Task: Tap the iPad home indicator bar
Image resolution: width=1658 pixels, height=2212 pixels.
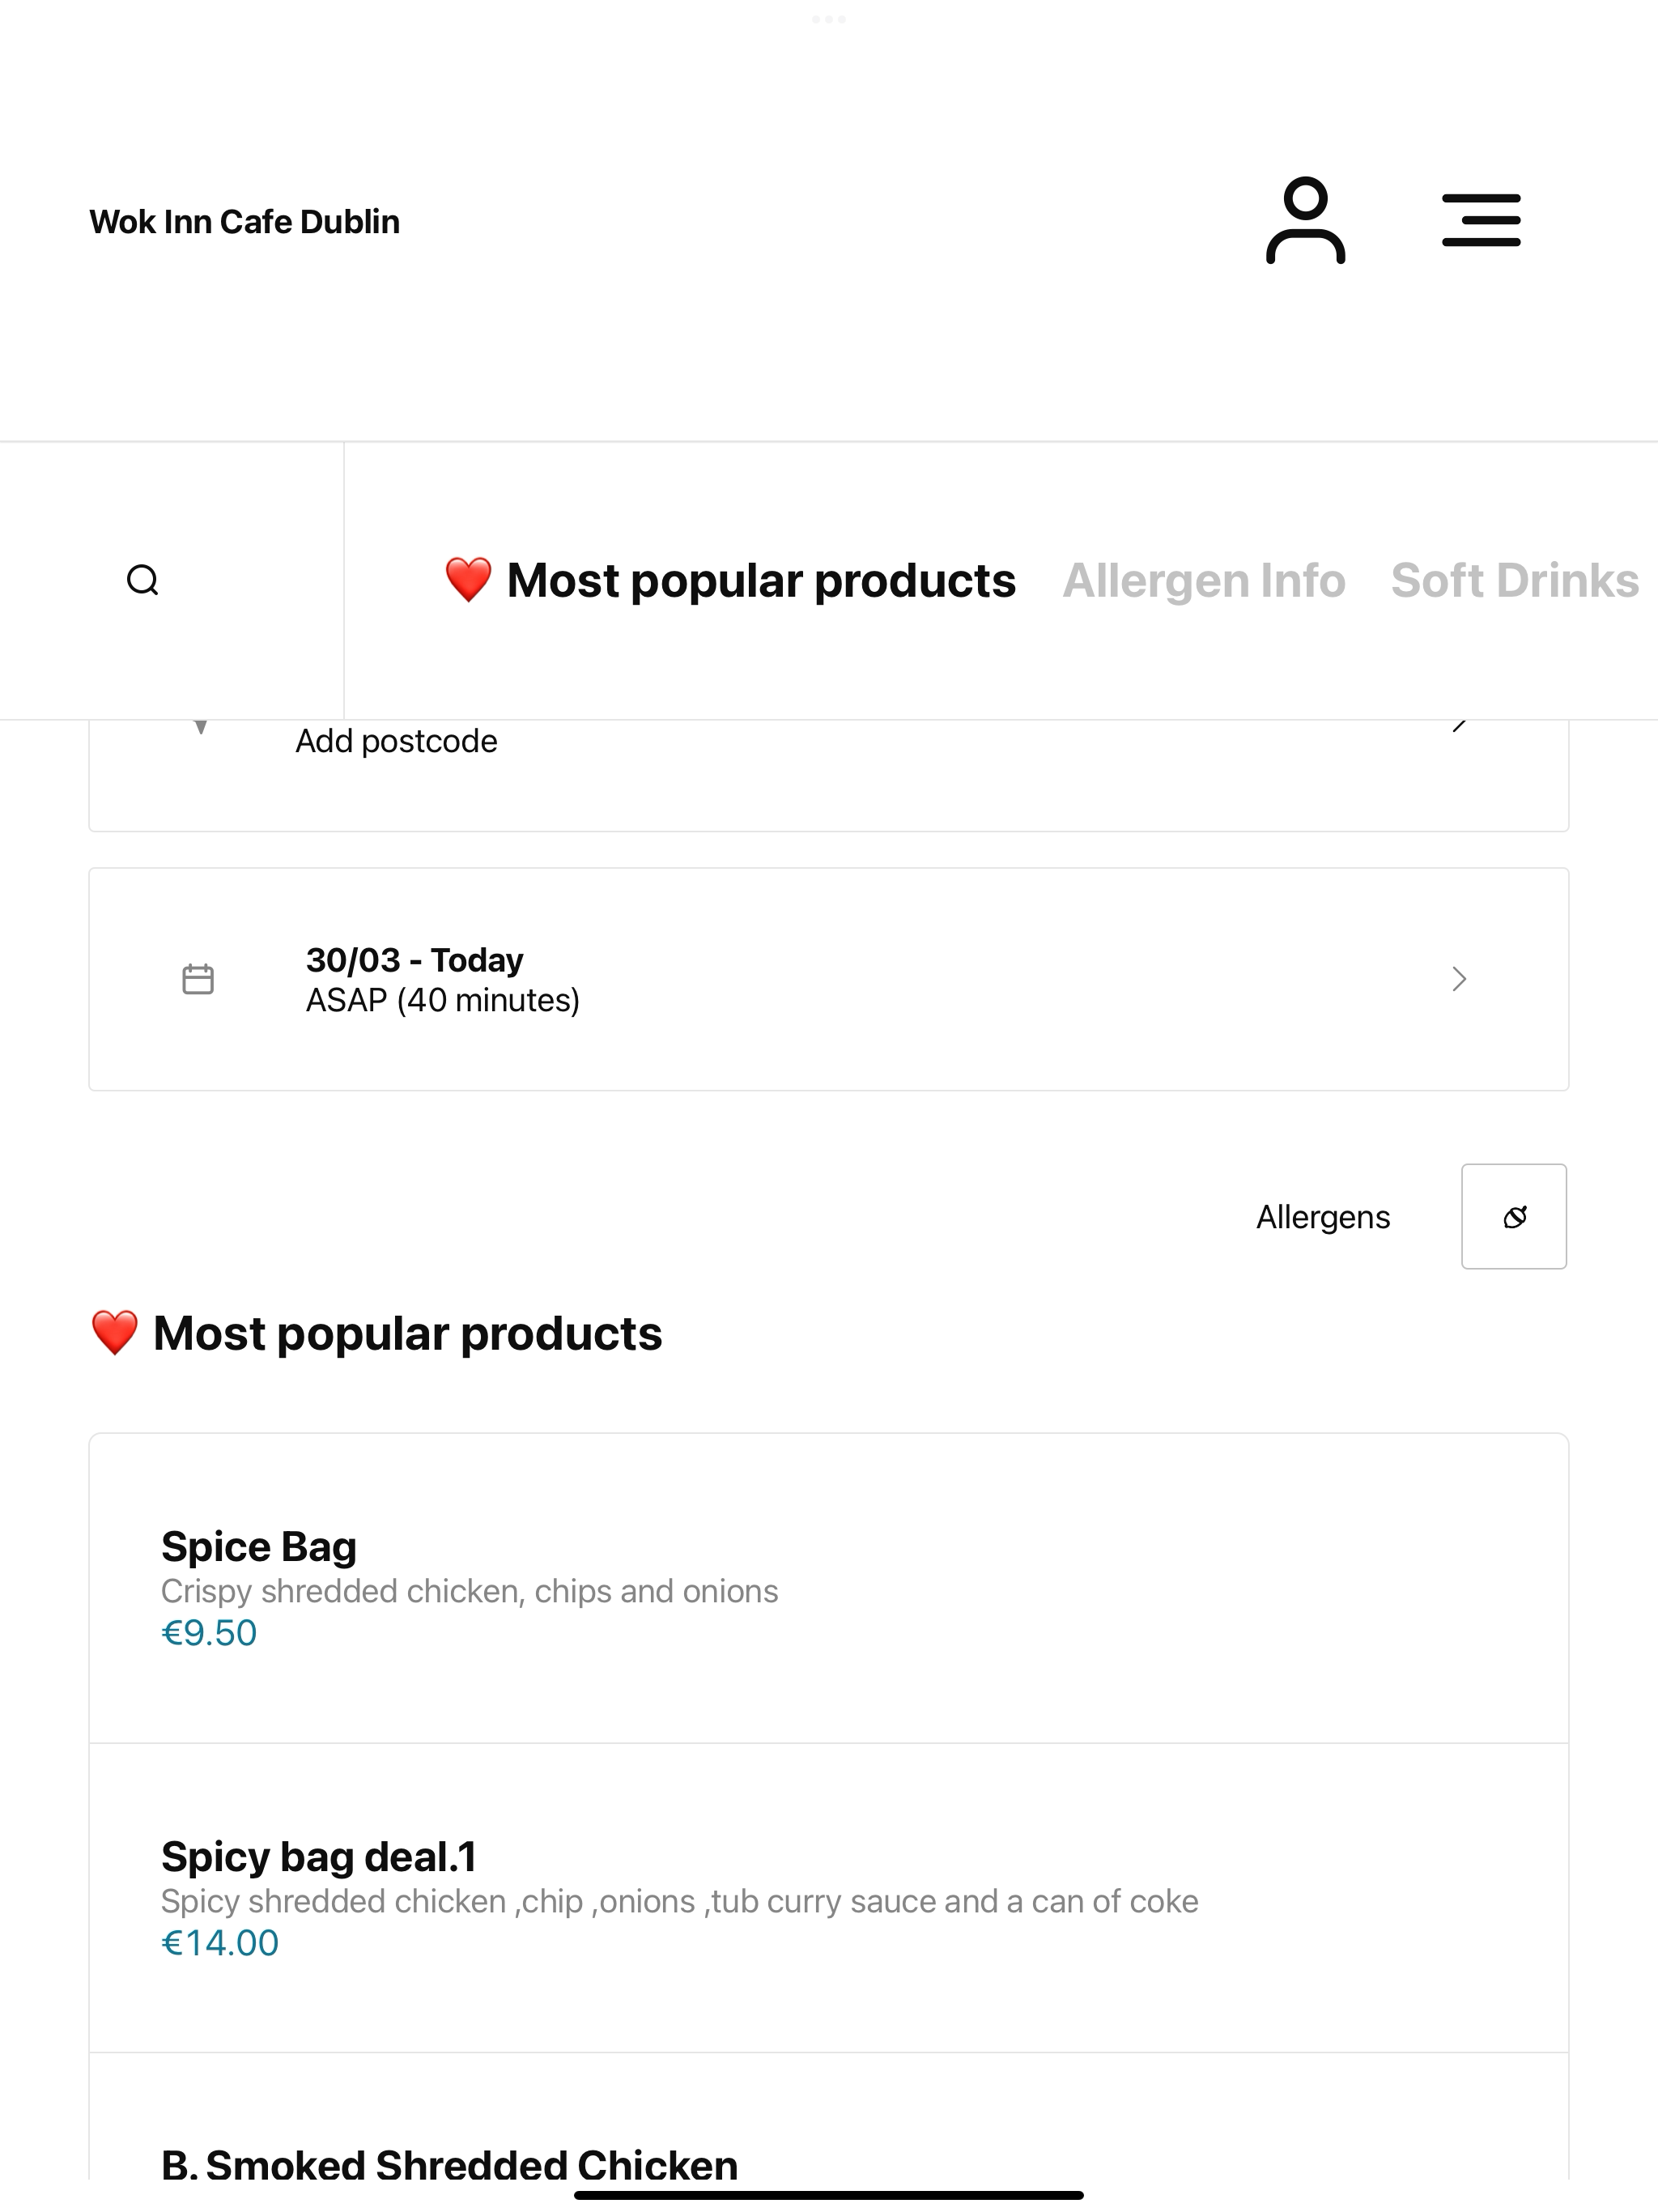Action: point(828,2195)
